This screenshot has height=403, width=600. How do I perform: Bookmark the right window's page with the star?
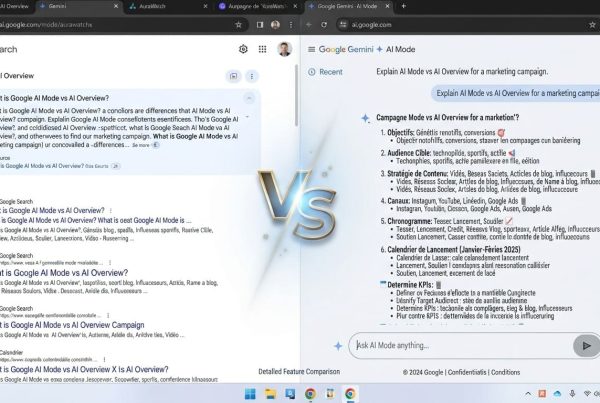[592, 25]
